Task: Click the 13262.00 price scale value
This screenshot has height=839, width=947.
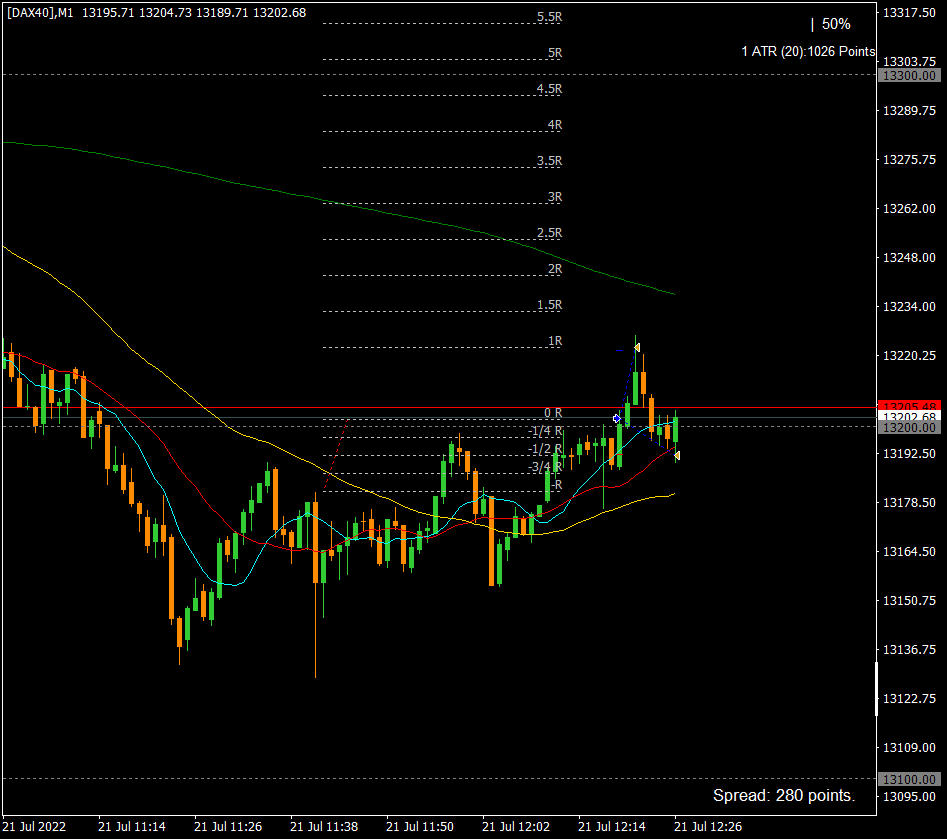Action: point(909,208)
